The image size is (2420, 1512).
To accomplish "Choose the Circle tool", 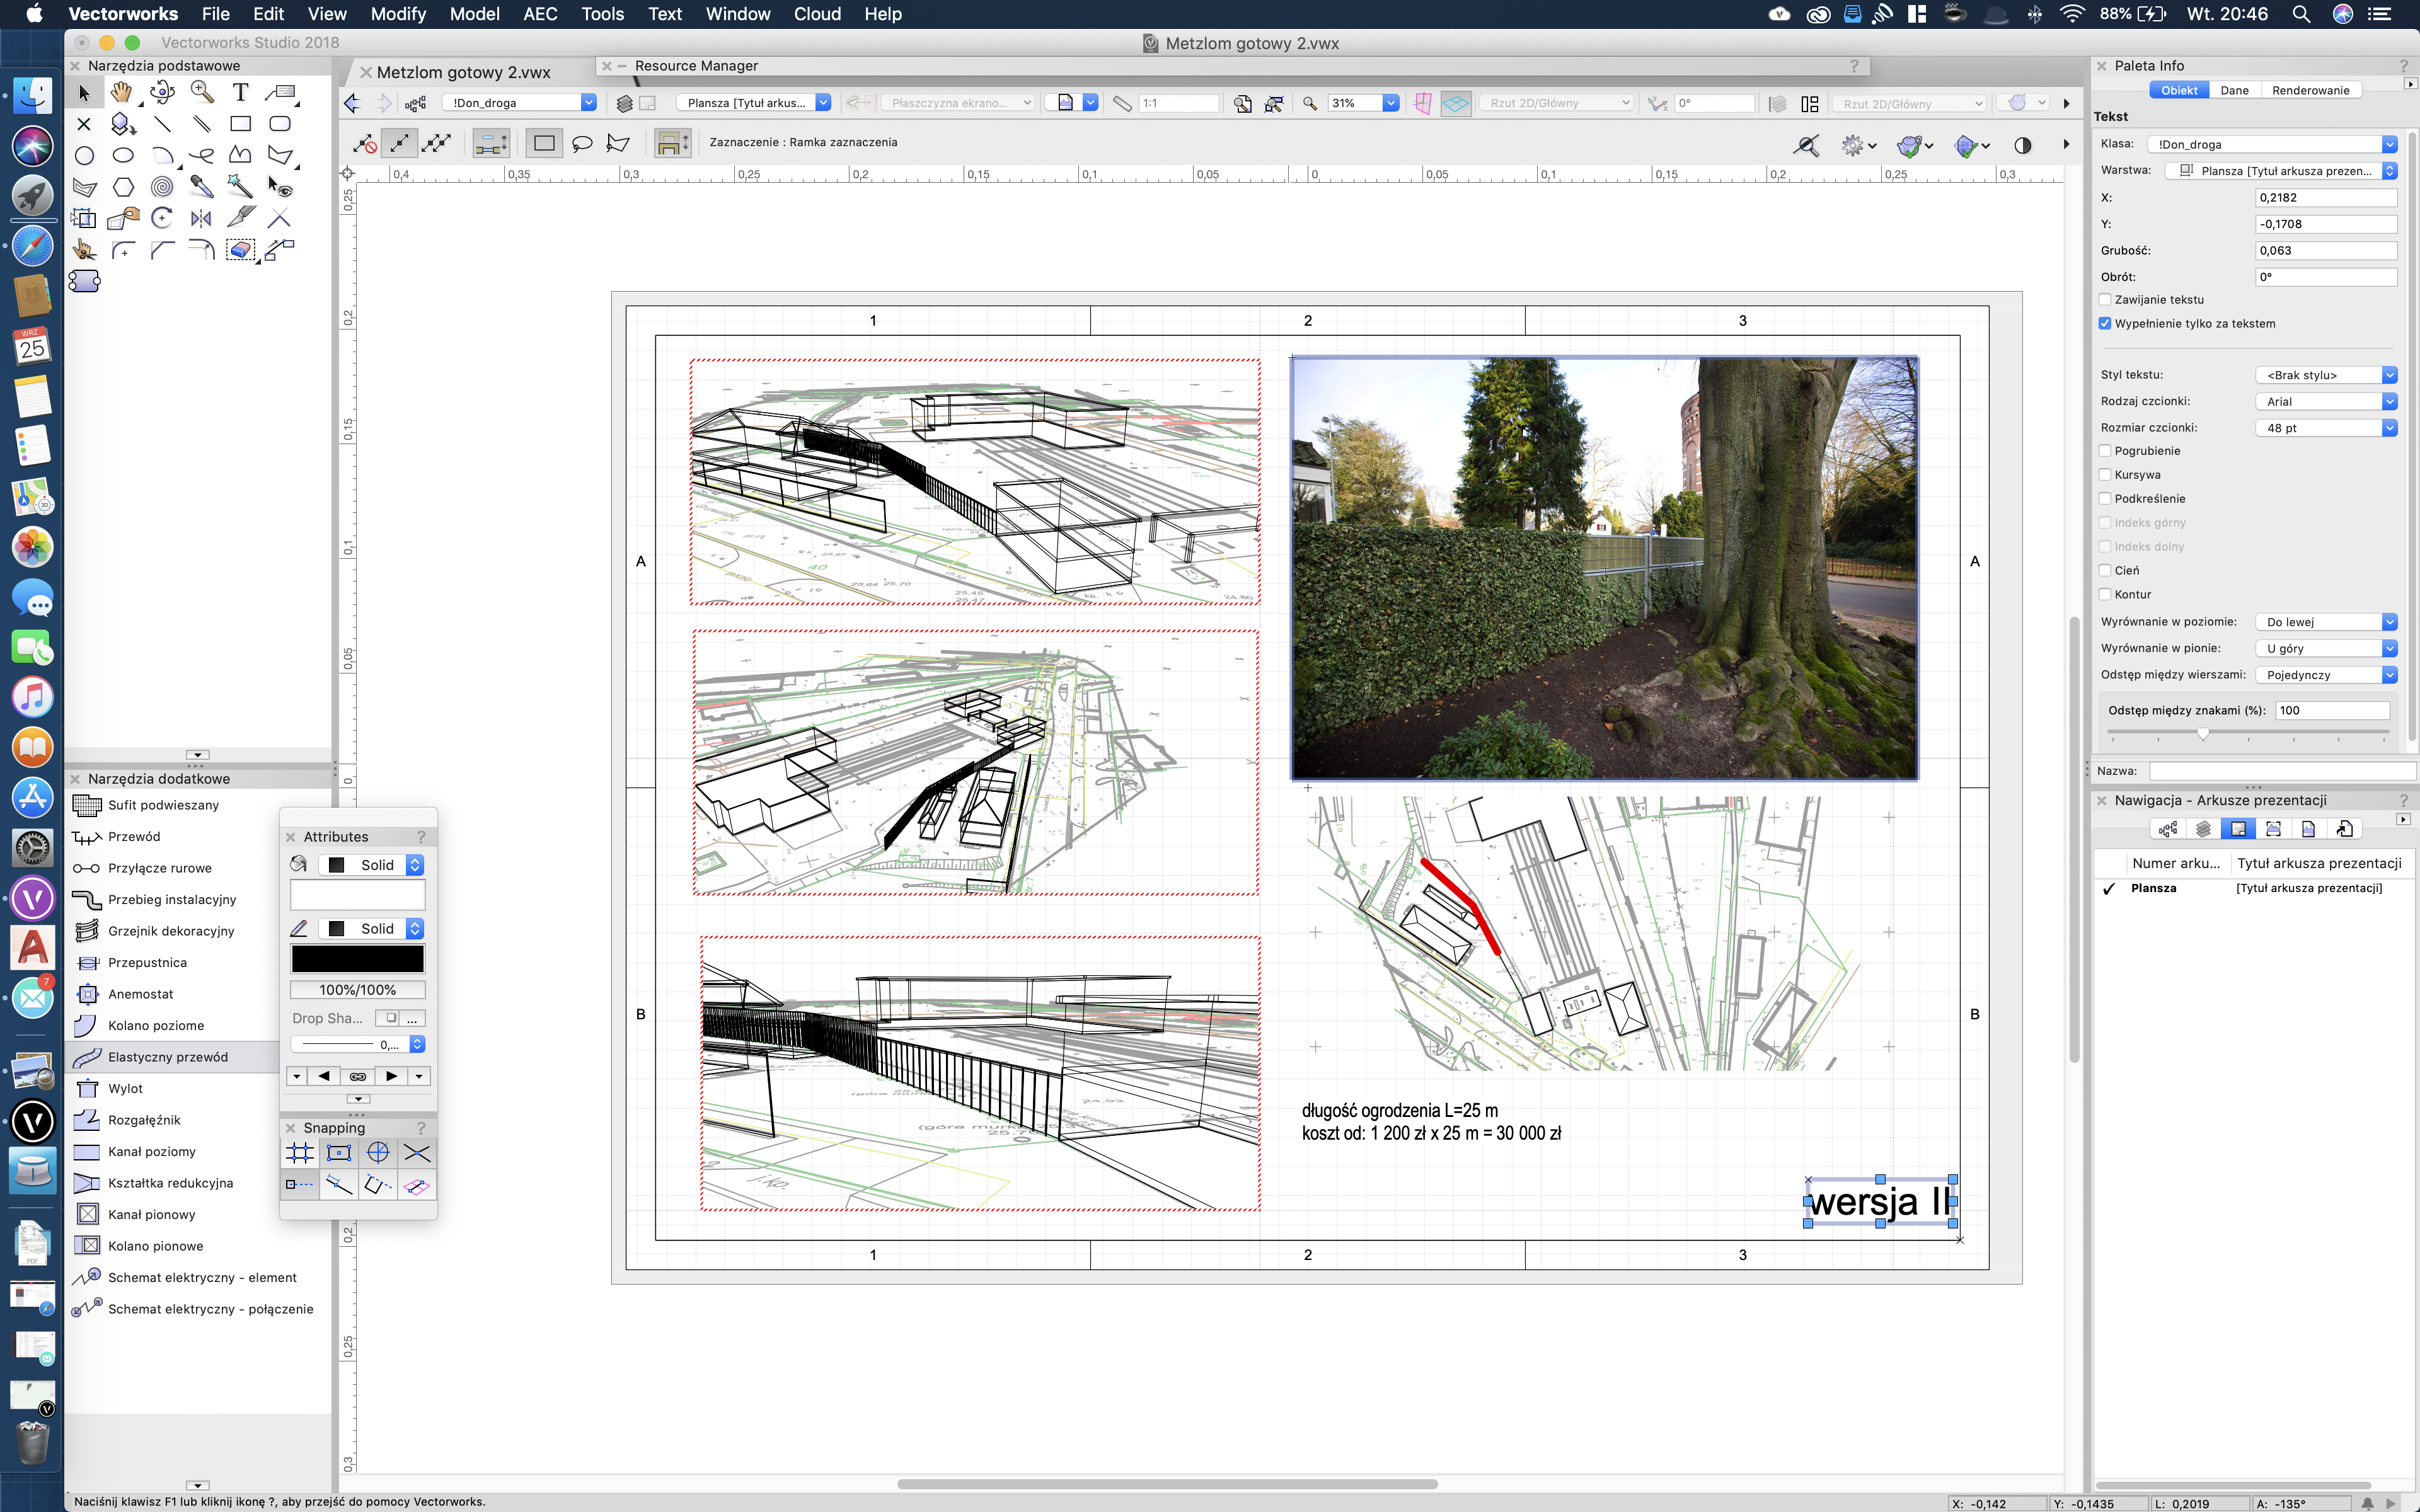I will (x=84, y=156).
